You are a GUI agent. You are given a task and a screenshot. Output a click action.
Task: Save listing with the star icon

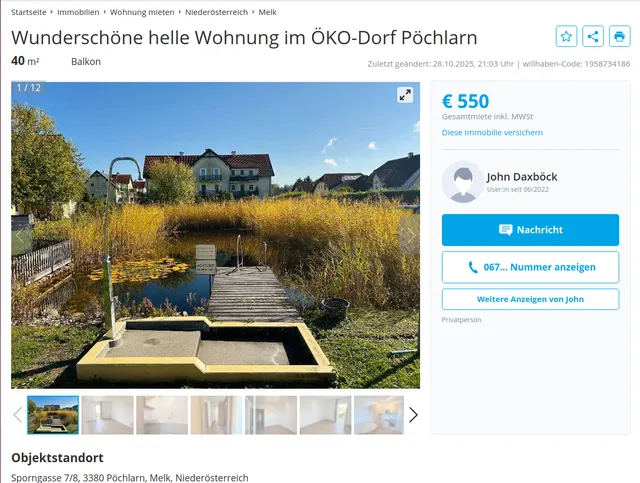pos(566,37)
